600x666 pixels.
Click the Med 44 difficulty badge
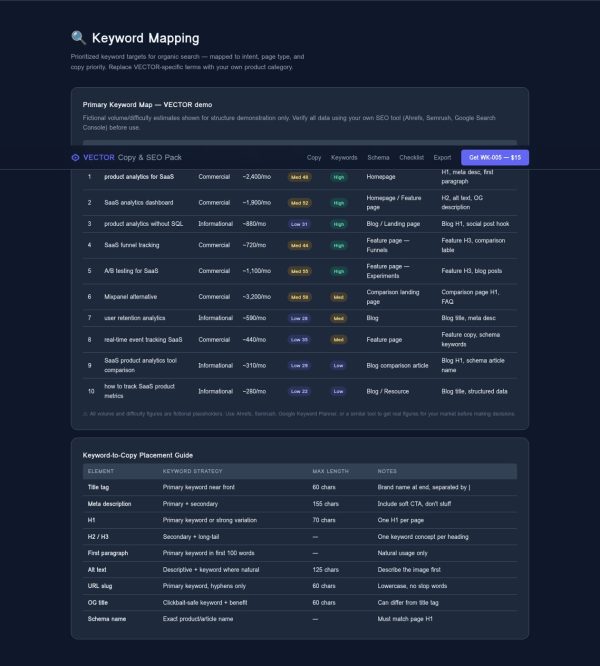(299, 246)
